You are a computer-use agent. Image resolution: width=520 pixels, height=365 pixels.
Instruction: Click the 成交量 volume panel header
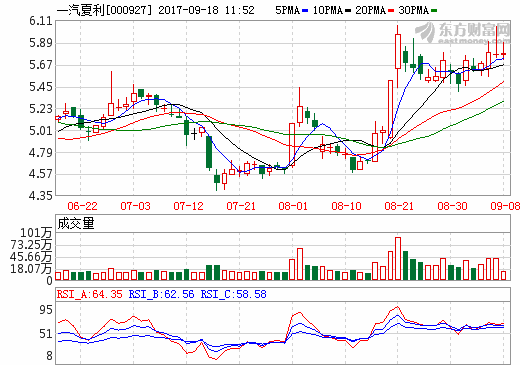[76, 223]
